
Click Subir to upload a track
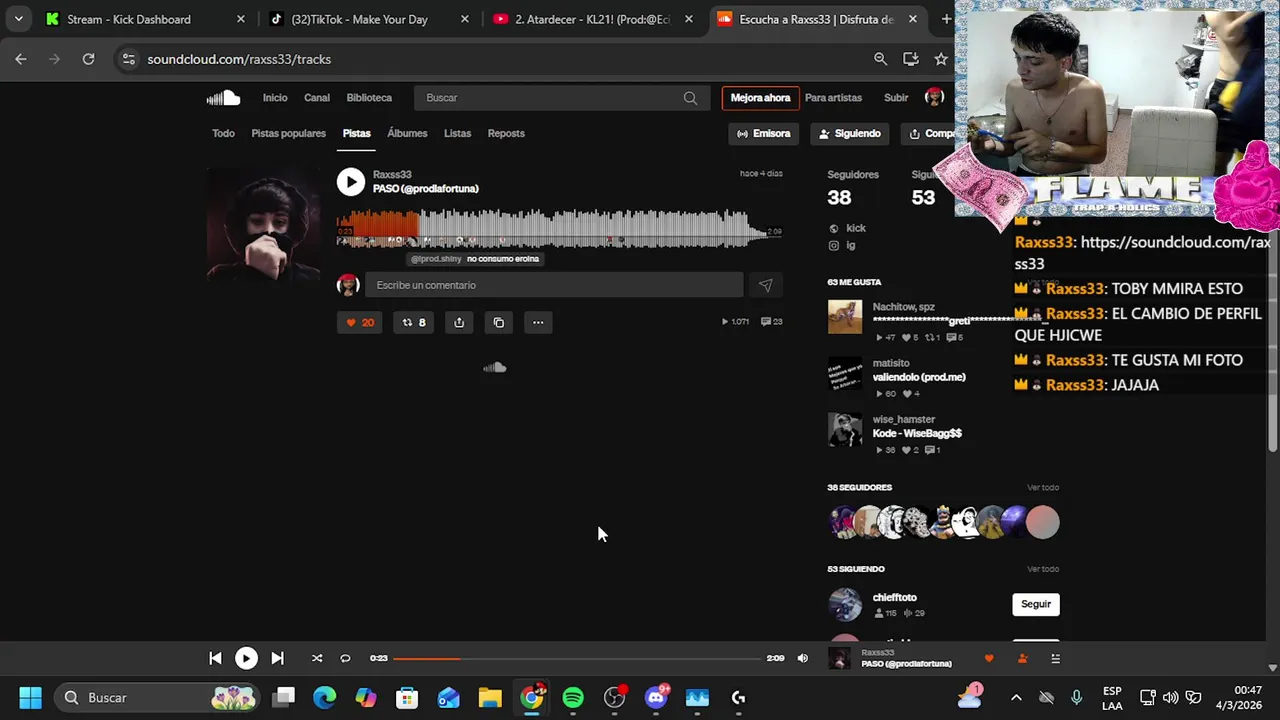(896, 98)
